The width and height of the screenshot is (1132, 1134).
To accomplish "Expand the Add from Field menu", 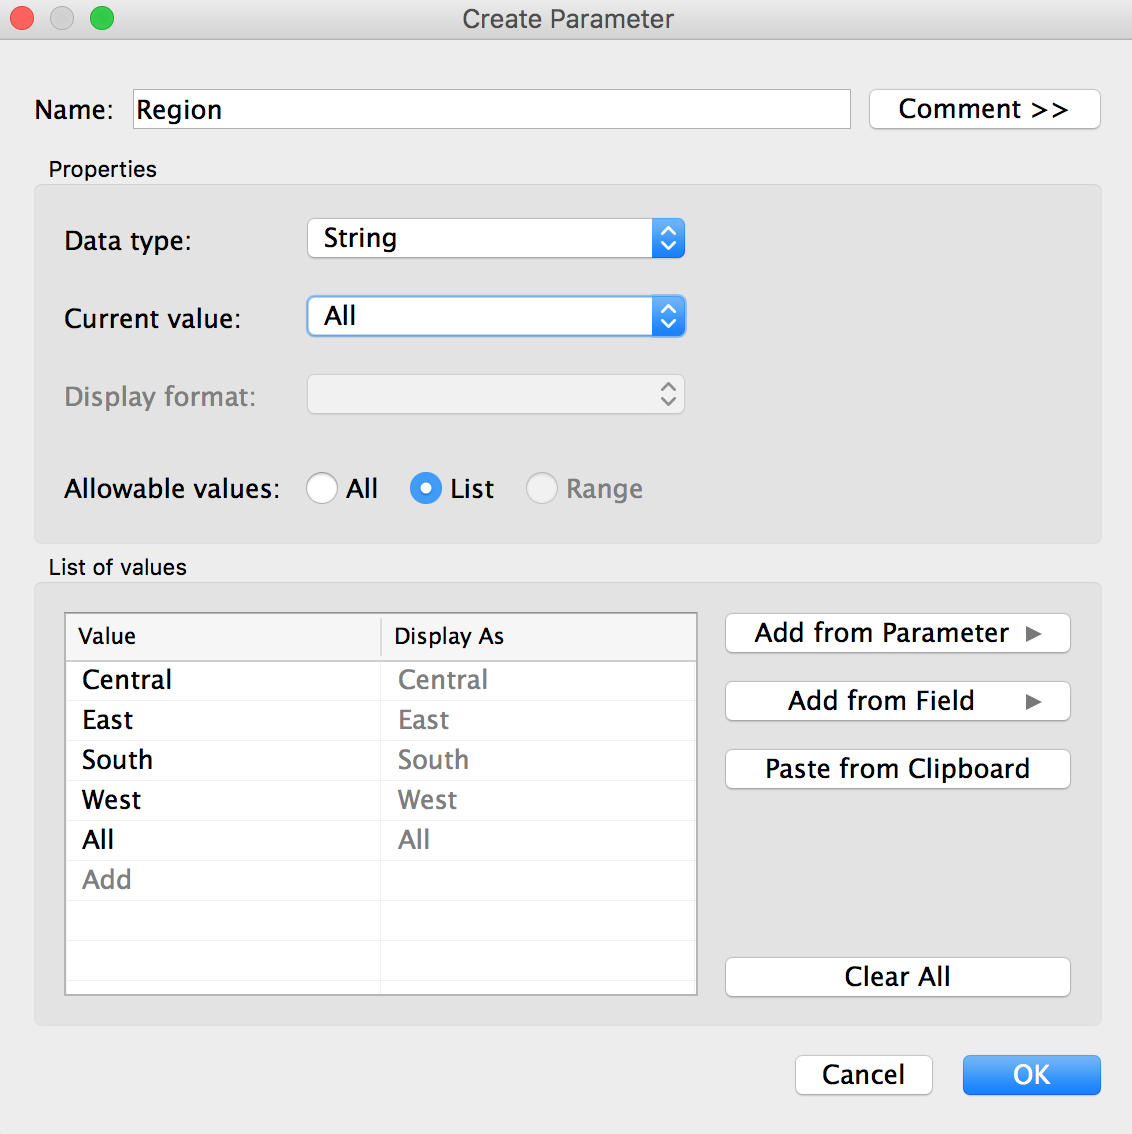I will 897,701.
